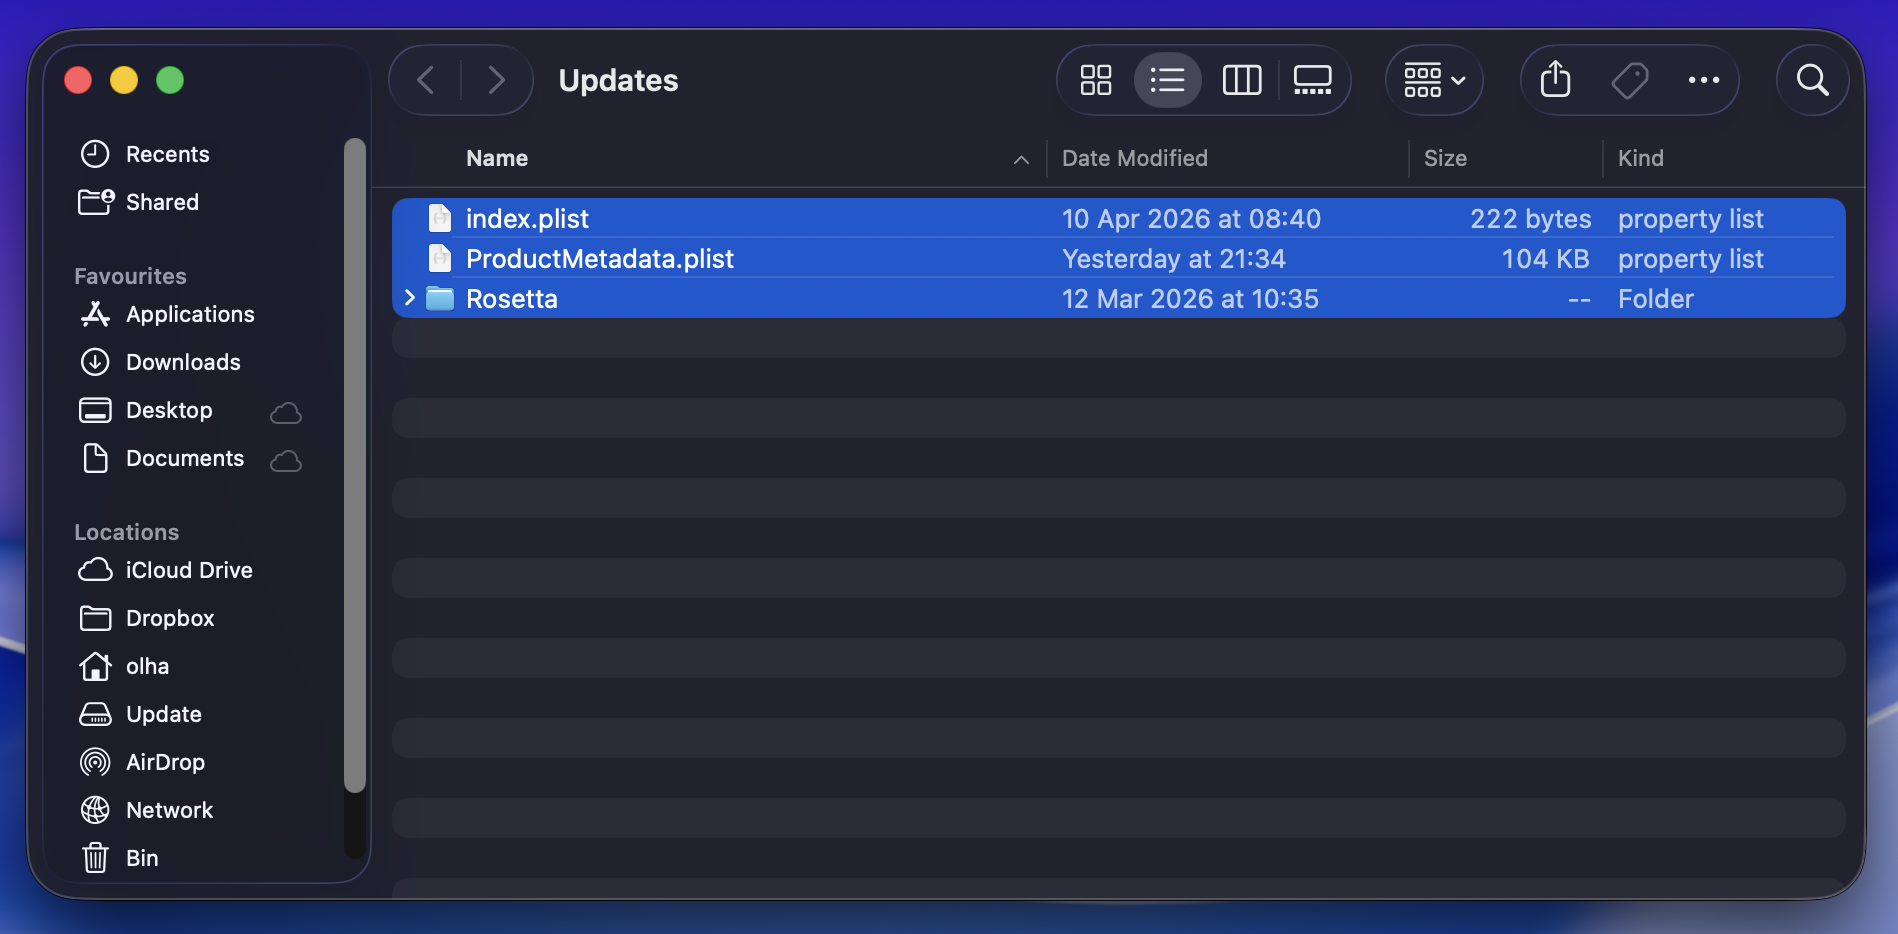The image size is (1898, 934).
Task: Go back using the back arrow button
Action: pos(424,80)
